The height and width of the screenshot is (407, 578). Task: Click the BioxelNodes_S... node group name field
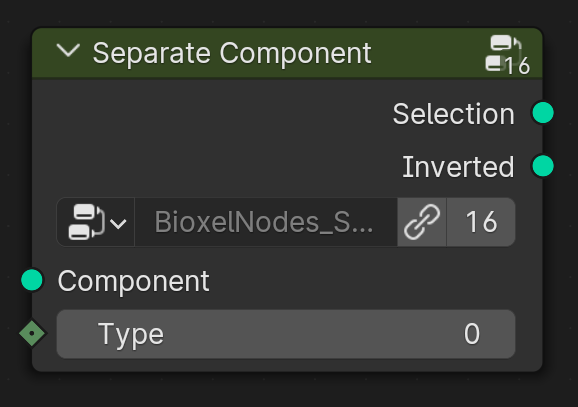click(x=266, y=222)
